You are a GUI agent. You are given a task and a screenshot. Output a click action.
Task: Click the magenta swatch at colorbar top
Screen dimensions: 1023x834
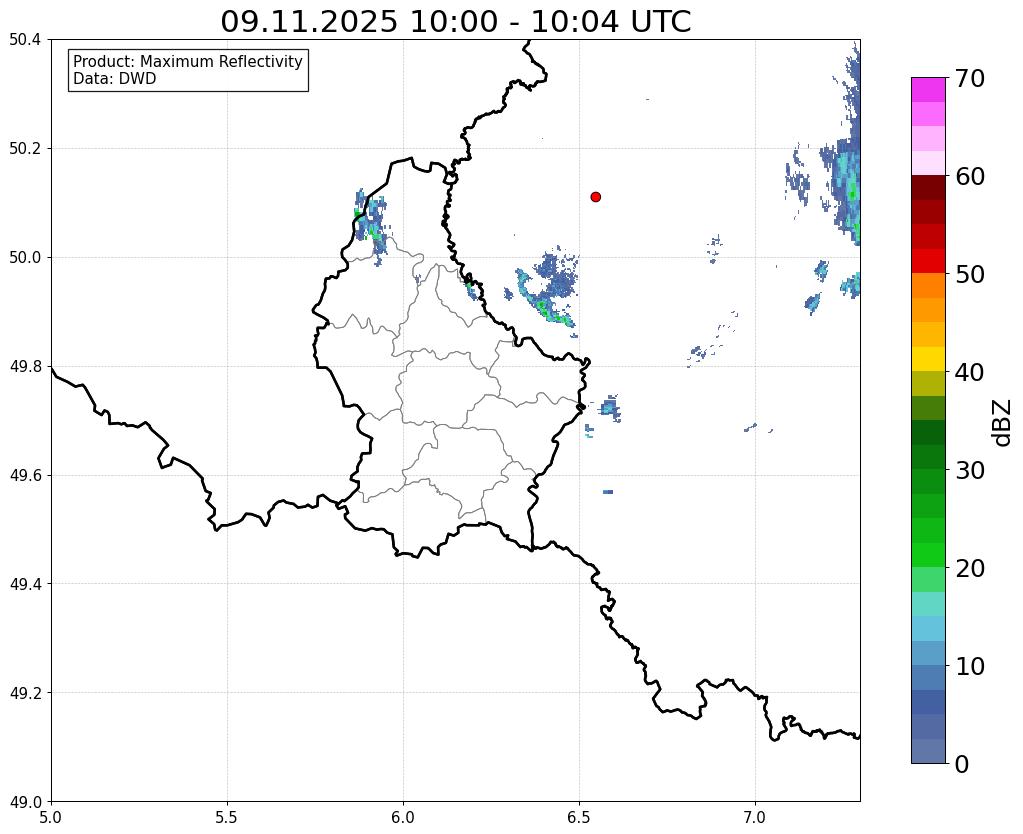coord(928,90)
